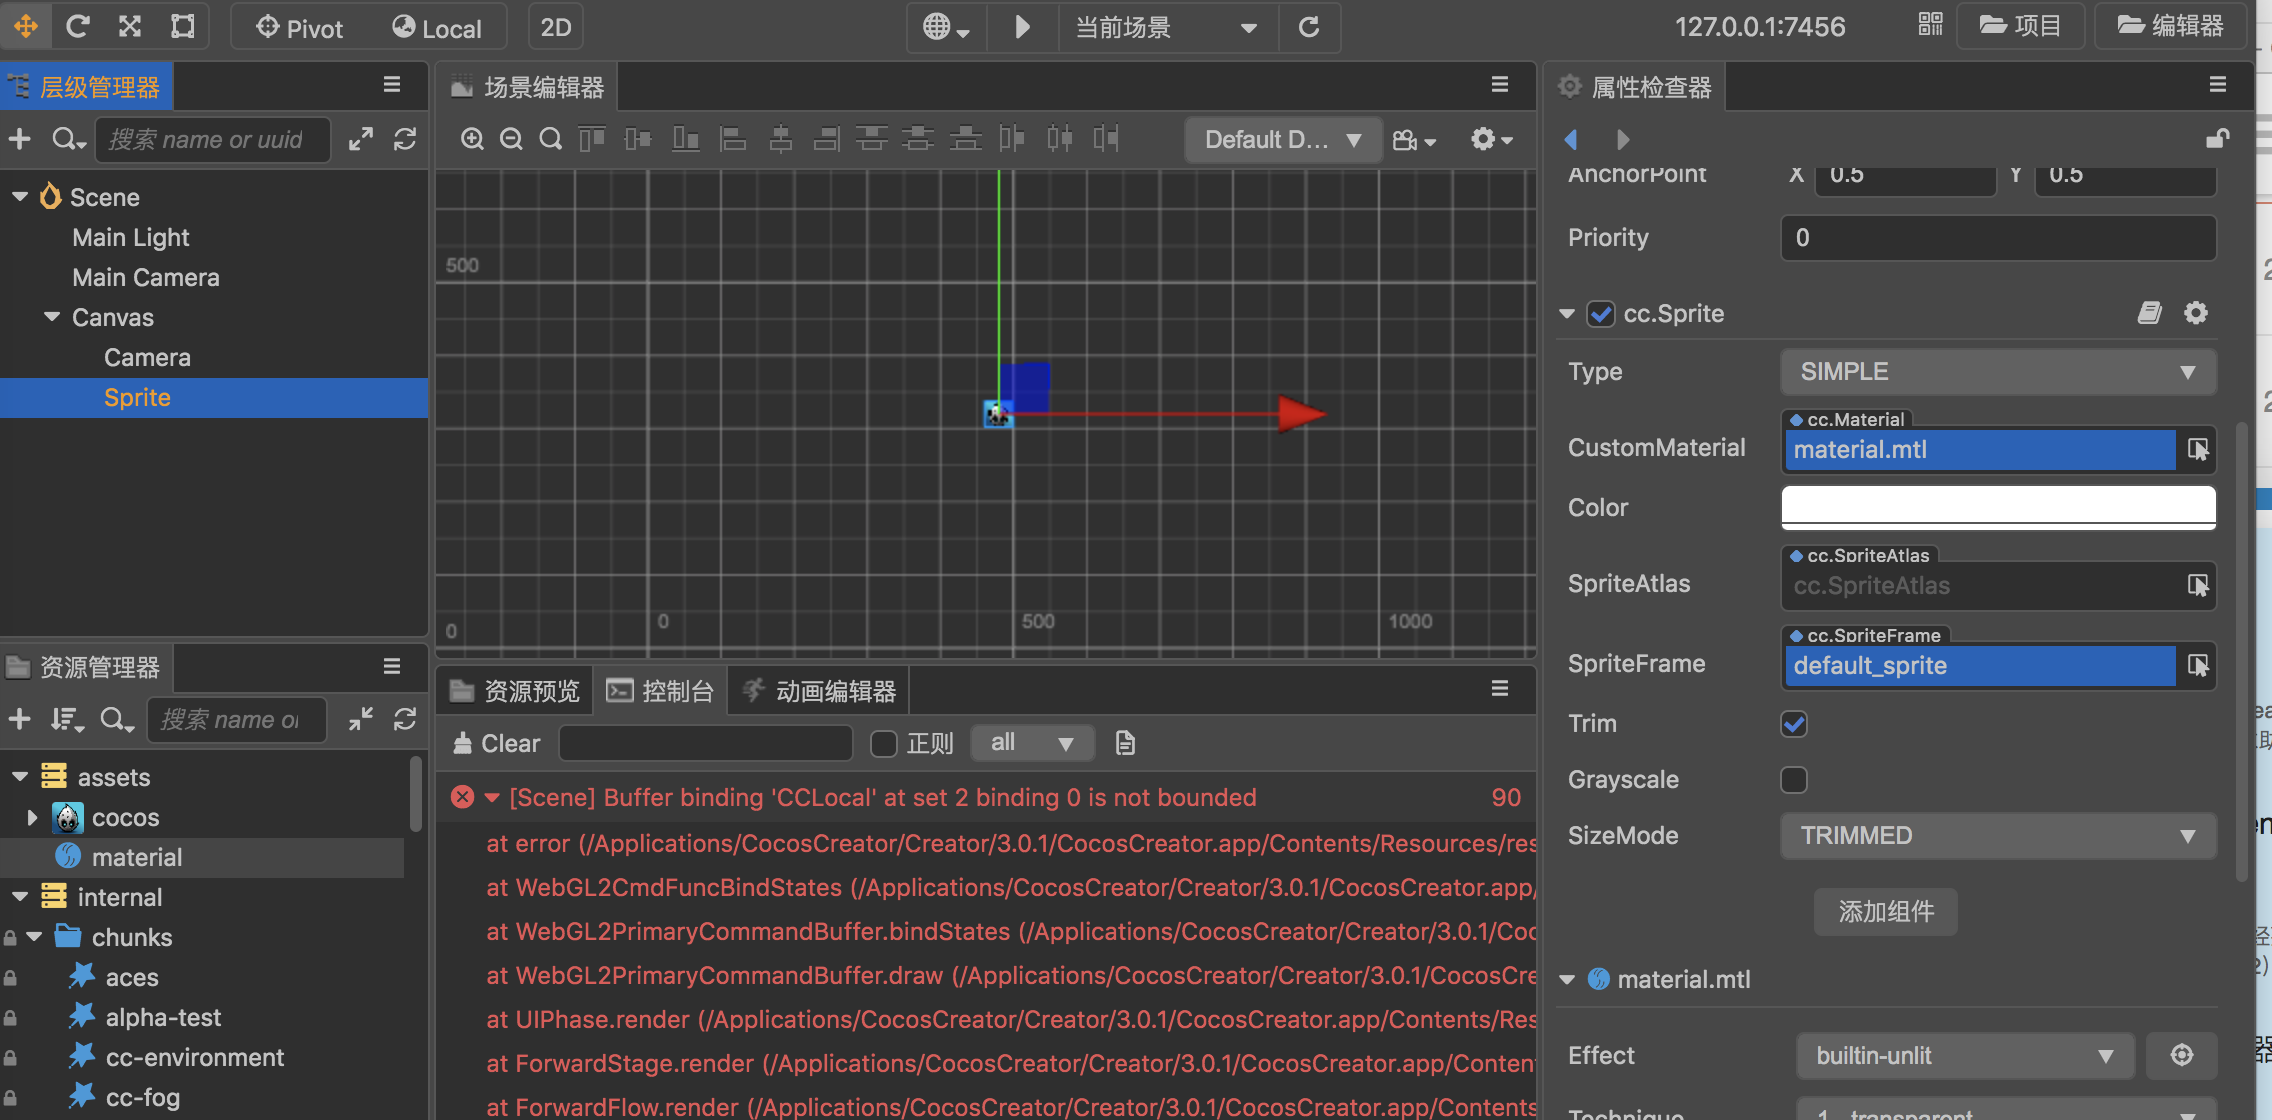Click the inspector lock icon
Image resolution: width=2272 pixels, height=1120 pixels.
pyautogui.click(x=2217, y=139)
